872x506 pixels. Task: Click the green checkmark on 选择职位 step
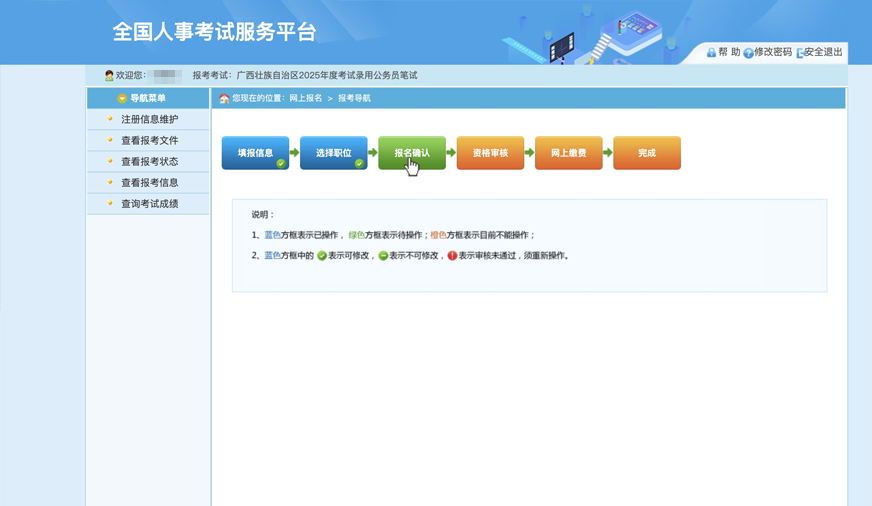pos(359,163)
